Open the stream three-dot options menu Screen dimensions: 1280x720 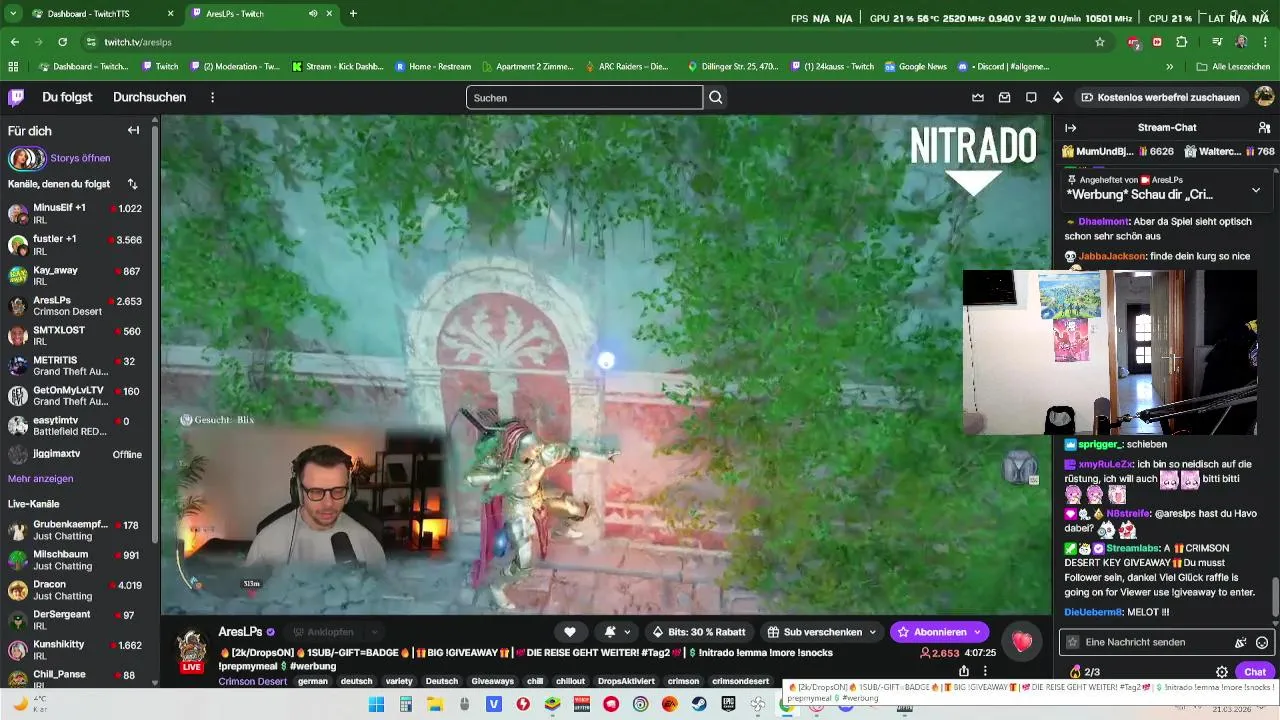coord(985,671)
